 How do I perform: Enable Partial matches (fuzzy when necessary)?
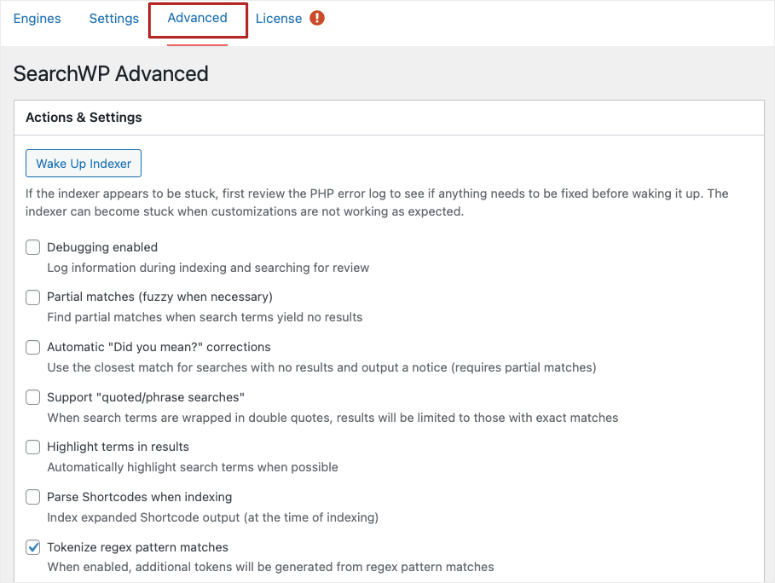(33, 297)
